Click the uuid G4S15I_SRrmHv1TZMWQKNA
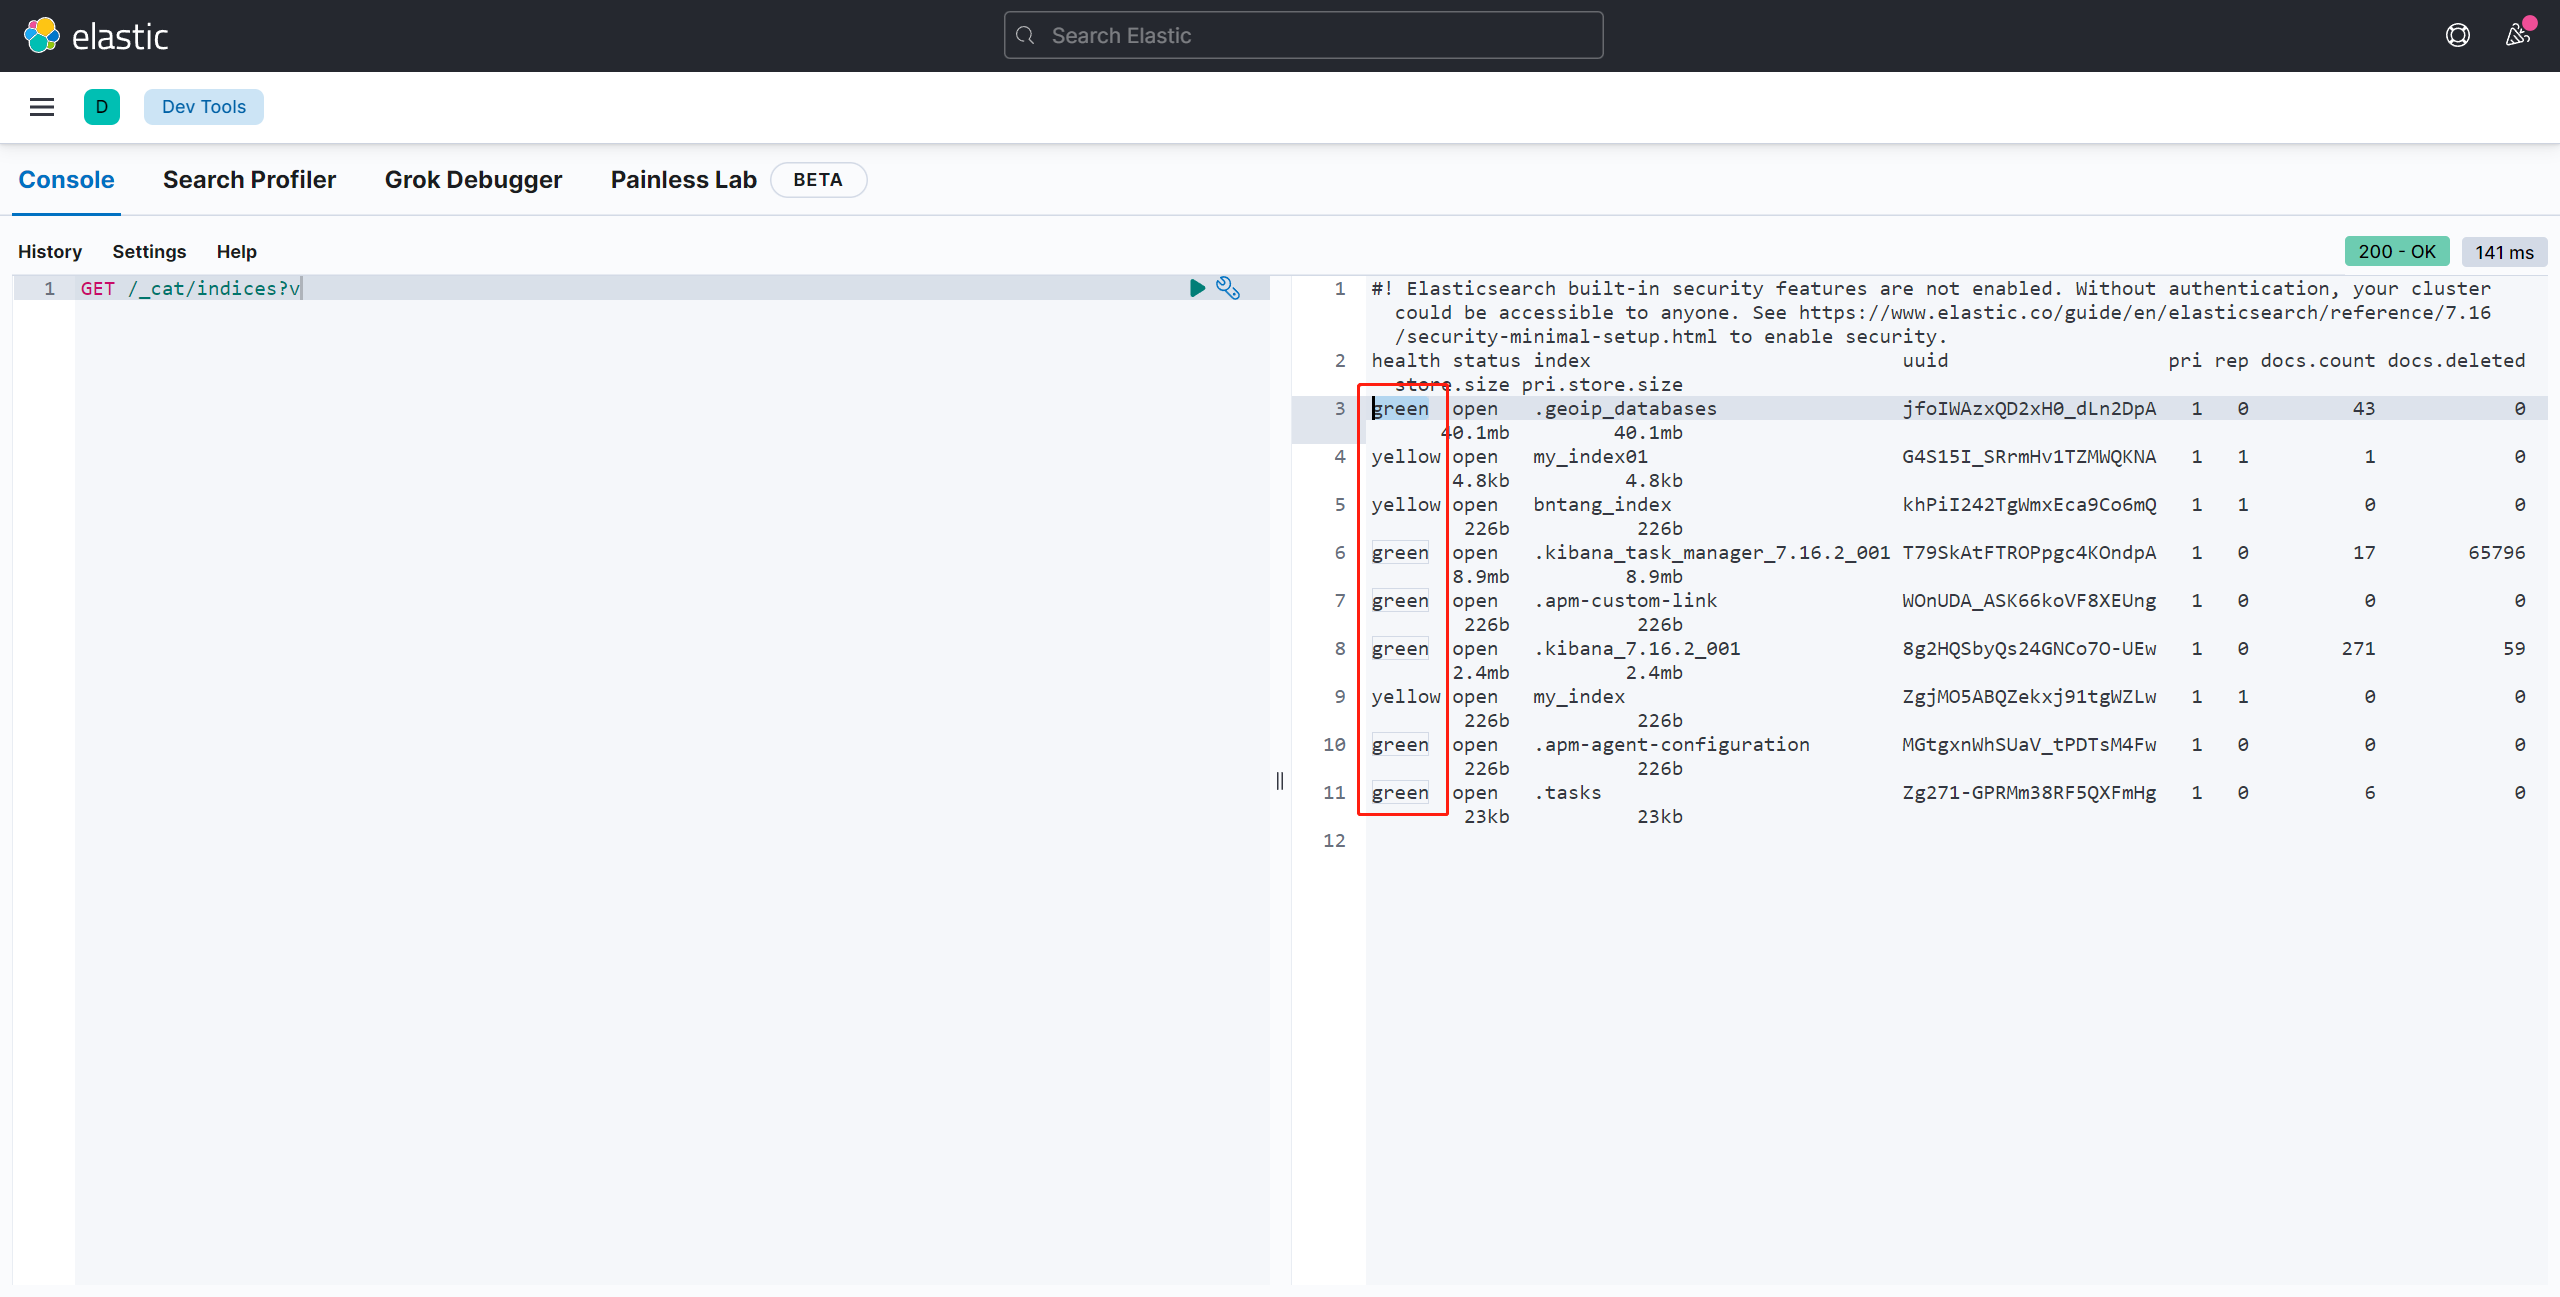2560x1297 pixels. tap(2029, 456)
